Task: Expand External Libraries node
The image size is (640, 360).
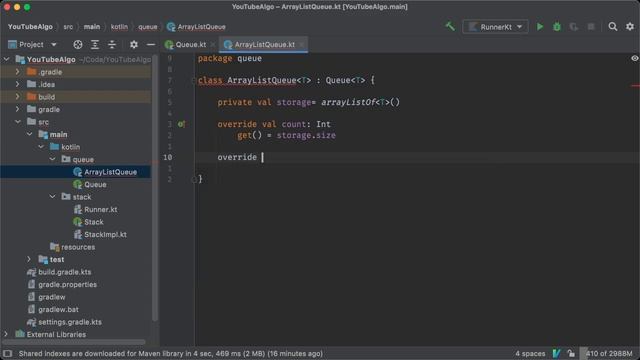Action: point(6,334)
